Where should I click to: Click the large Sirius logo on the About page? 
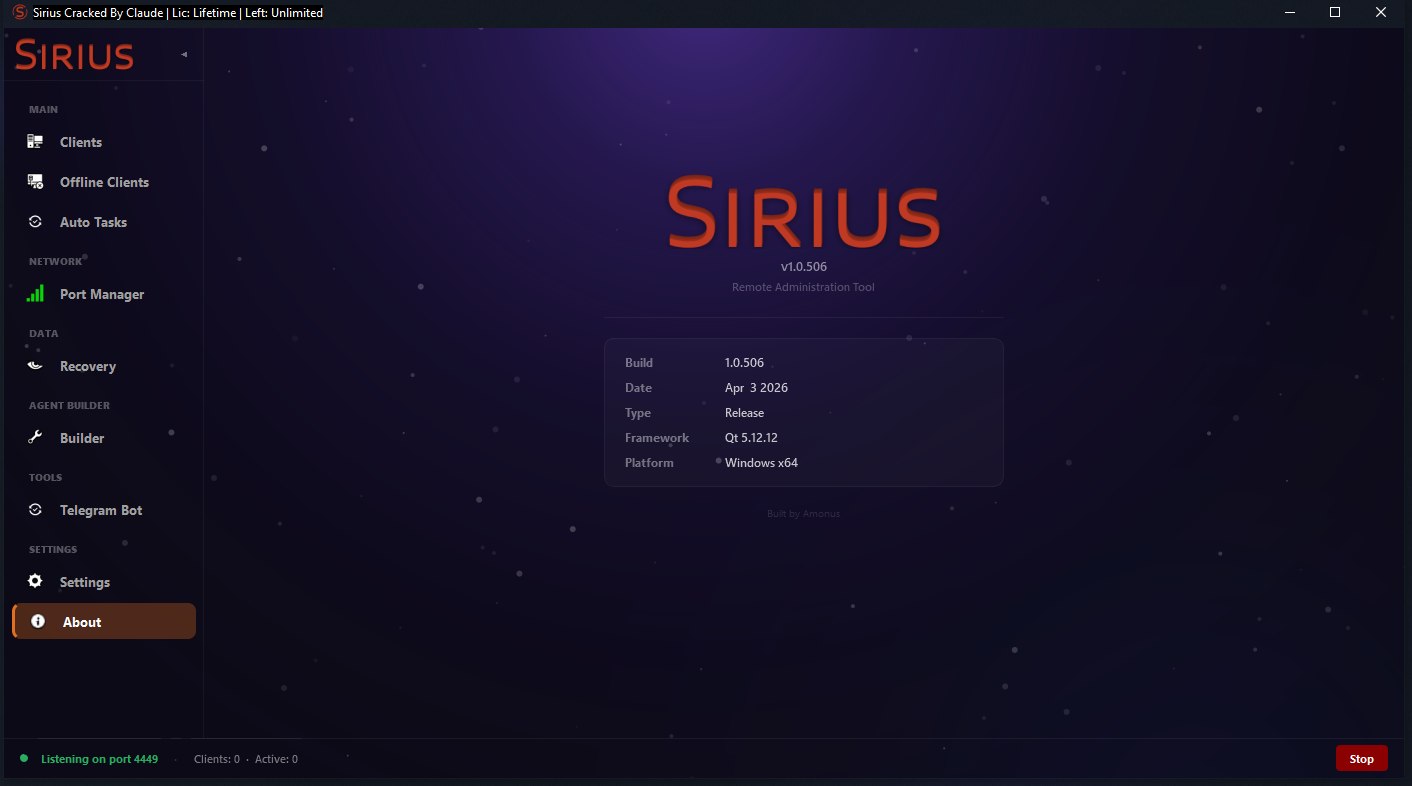[804, 213]
